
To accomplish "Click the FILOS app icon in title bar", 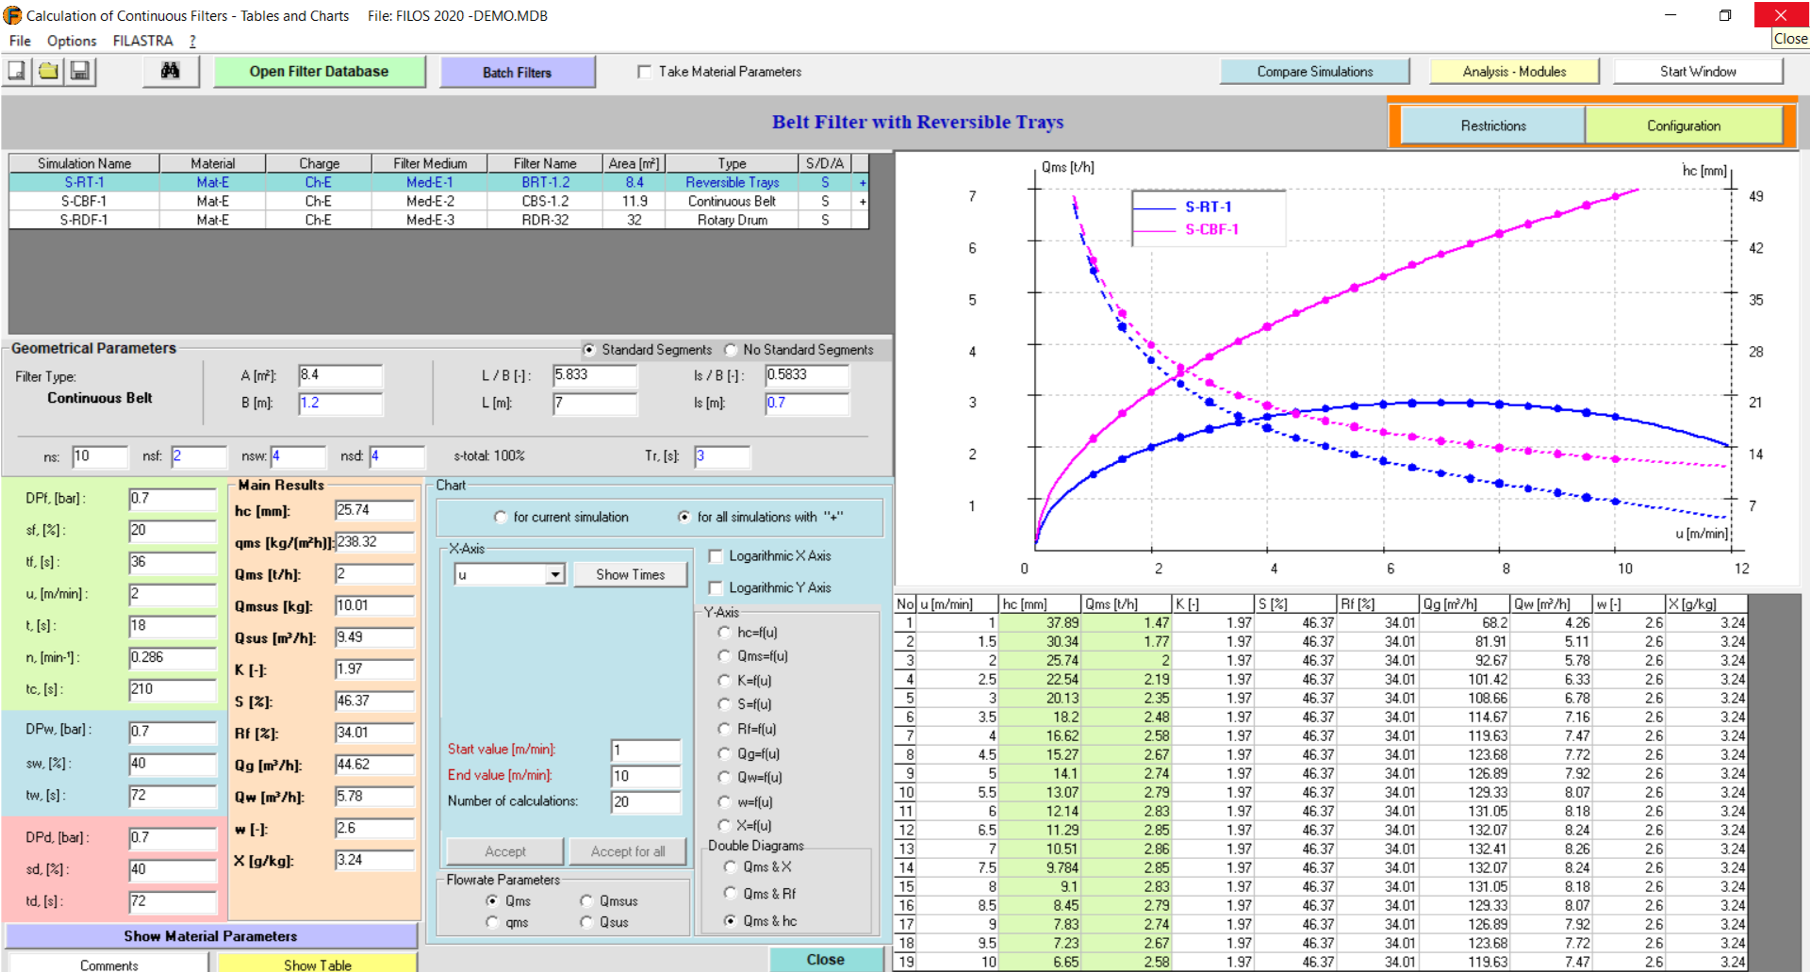I will [12, 15].
